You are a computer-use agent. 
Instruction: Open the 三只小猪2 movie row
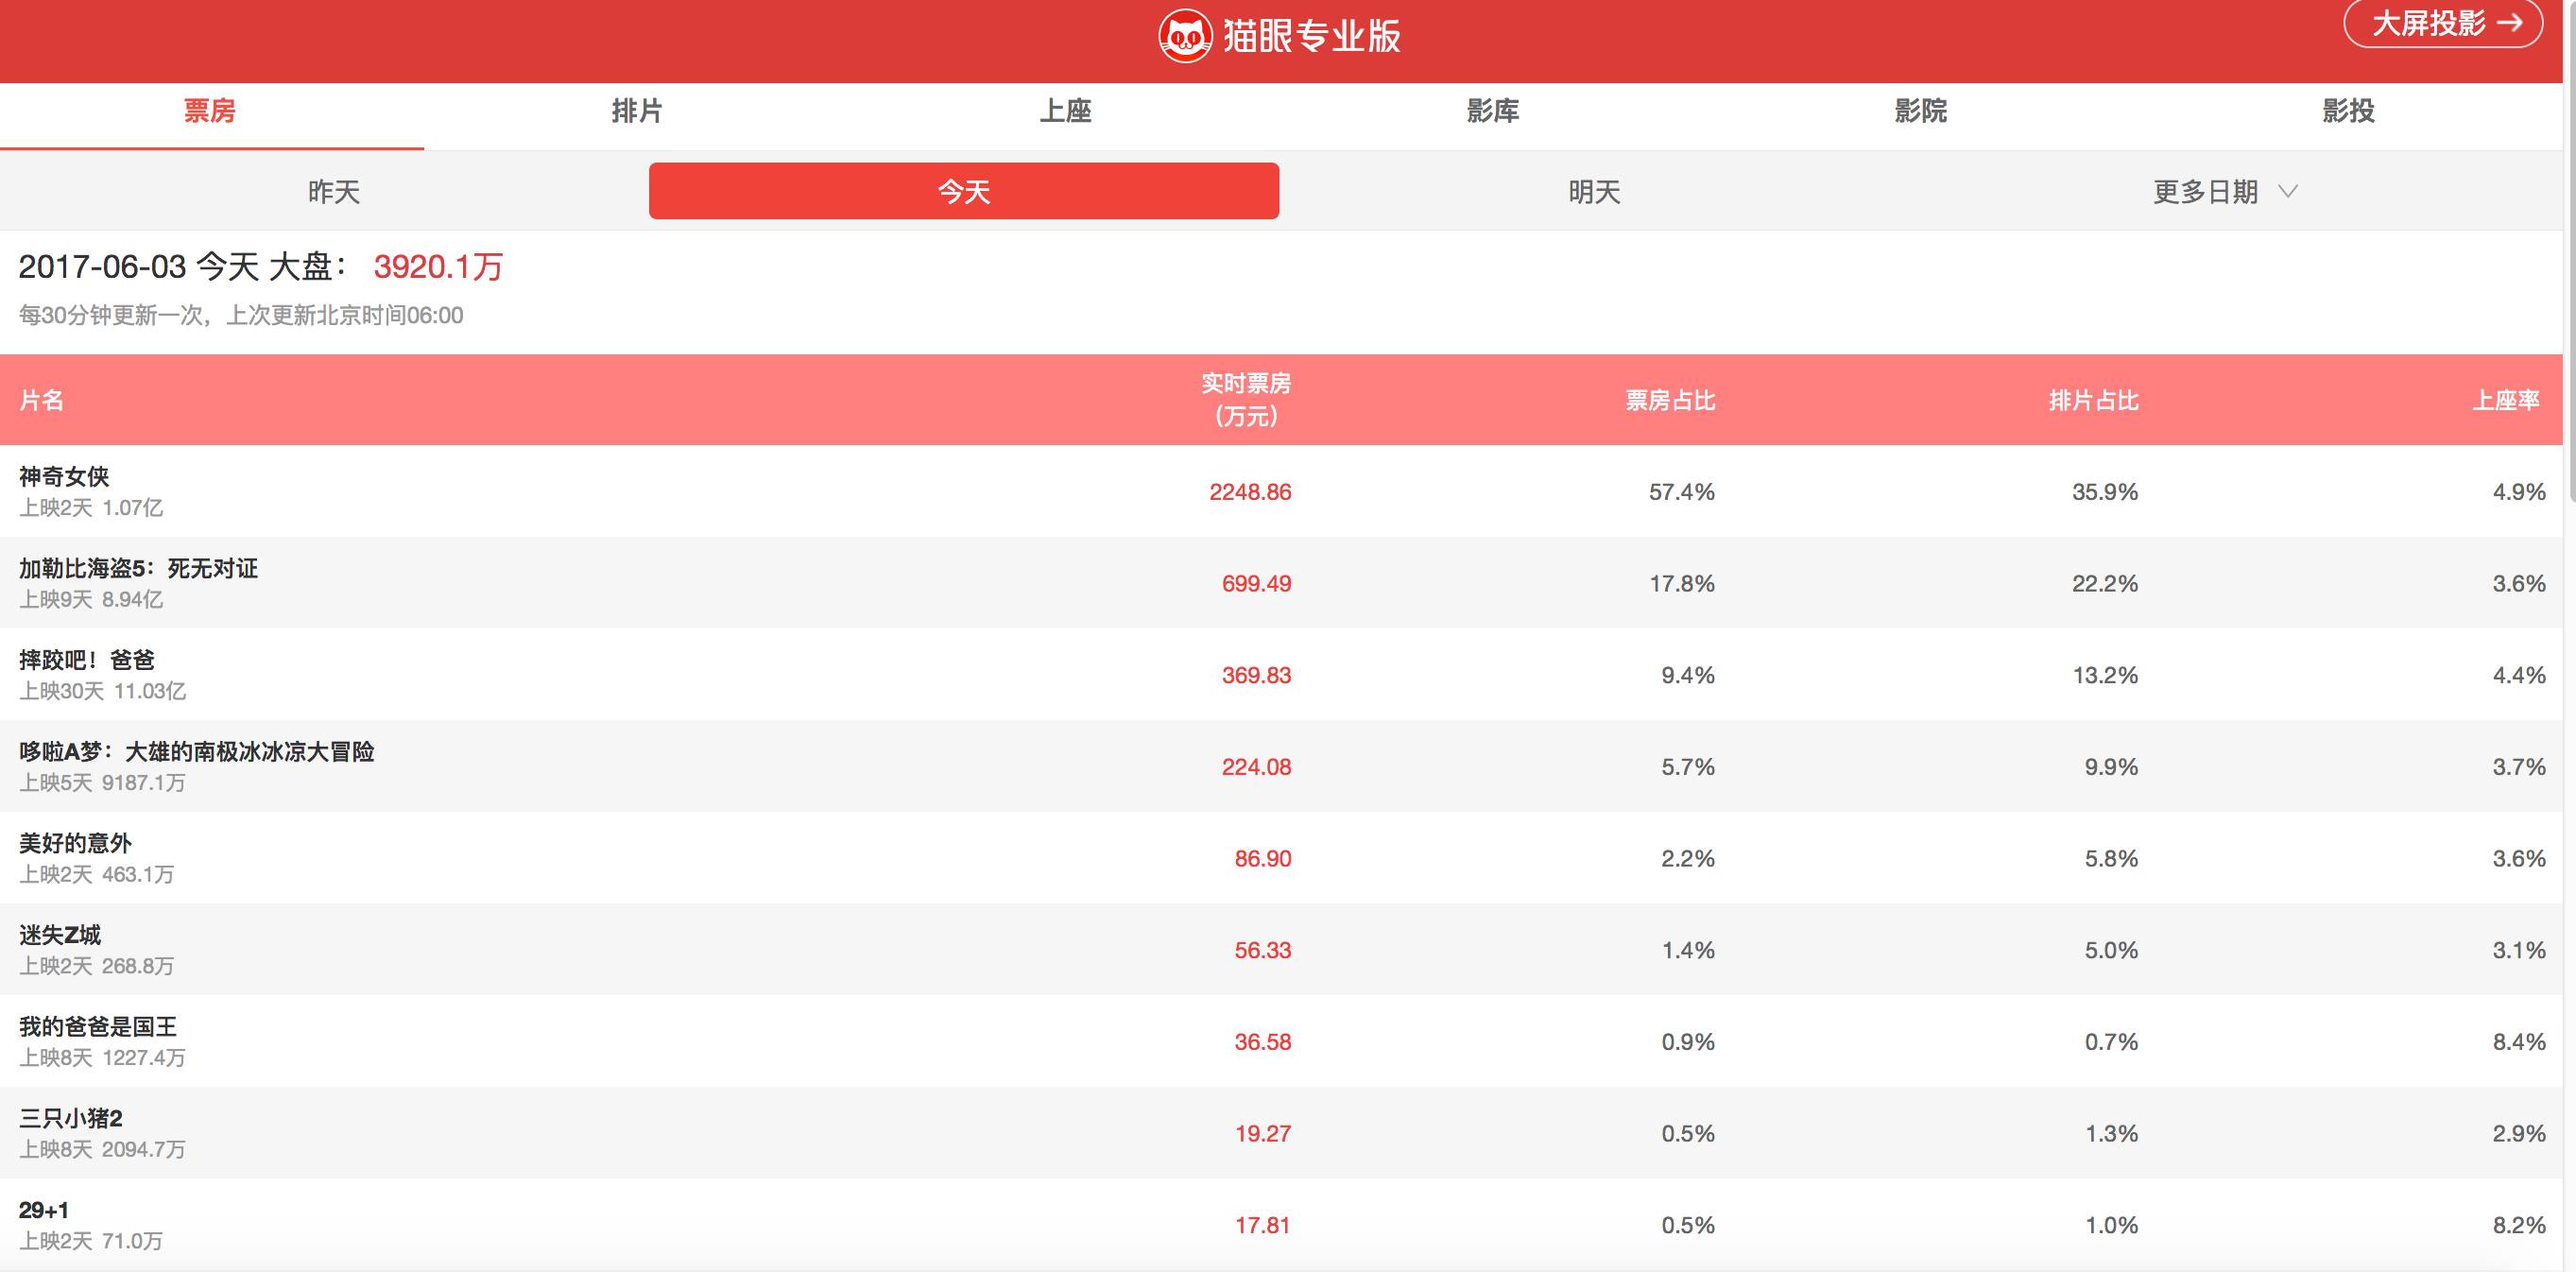(70, 1118)
